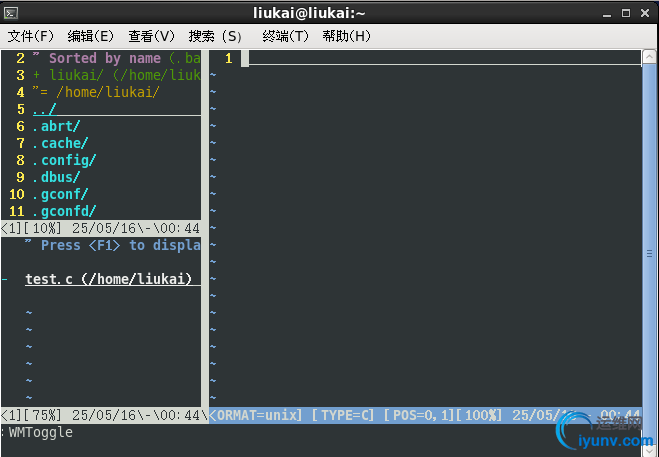
Task: Select the .abrt/ directory
Action: click(56, 126)
